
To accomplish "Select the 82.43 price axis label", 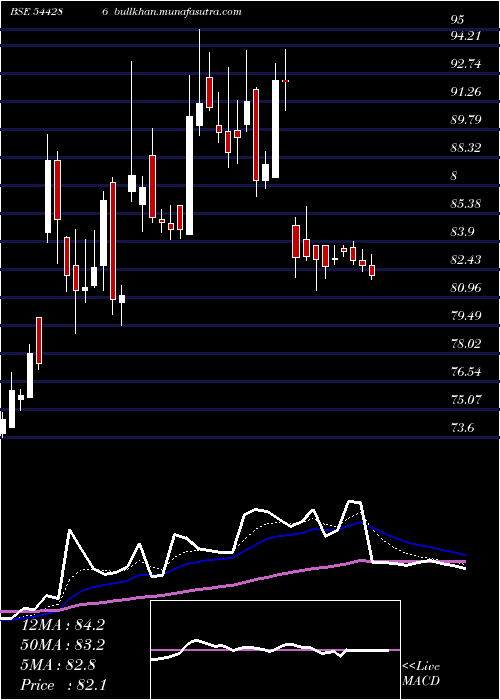I will tap(466, 260).
